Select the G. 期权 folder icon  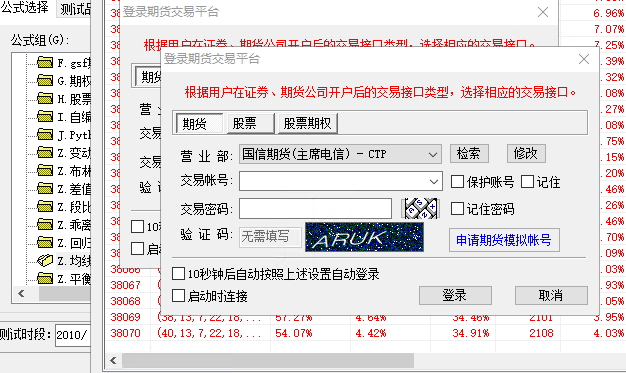45,80
